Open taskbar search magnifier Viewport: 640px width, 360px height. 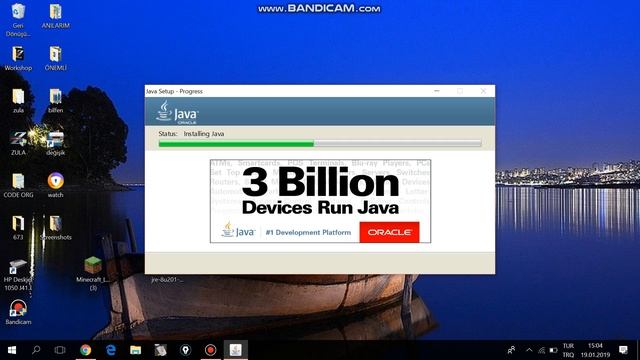(36, 350)
